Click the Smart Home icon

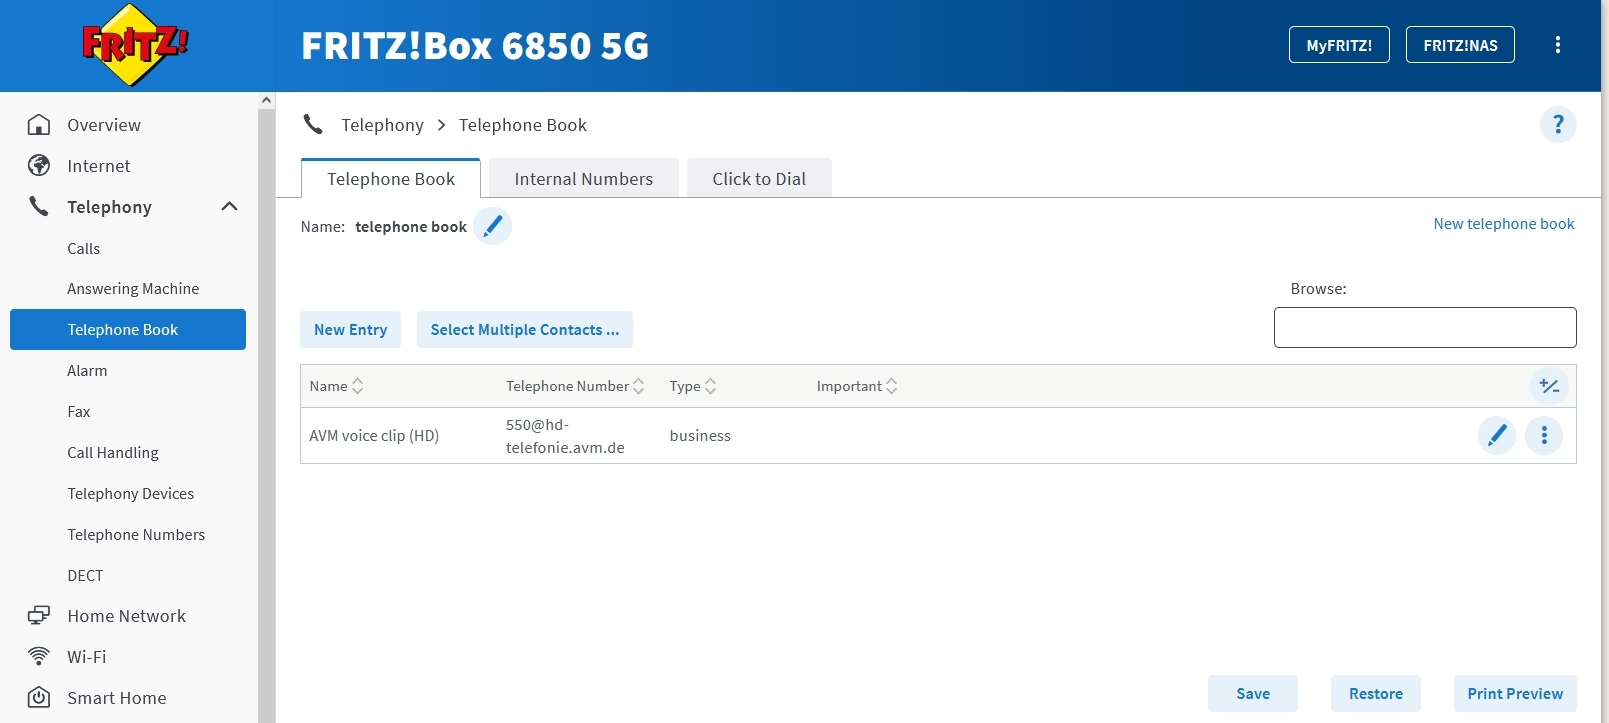point(39,698)
